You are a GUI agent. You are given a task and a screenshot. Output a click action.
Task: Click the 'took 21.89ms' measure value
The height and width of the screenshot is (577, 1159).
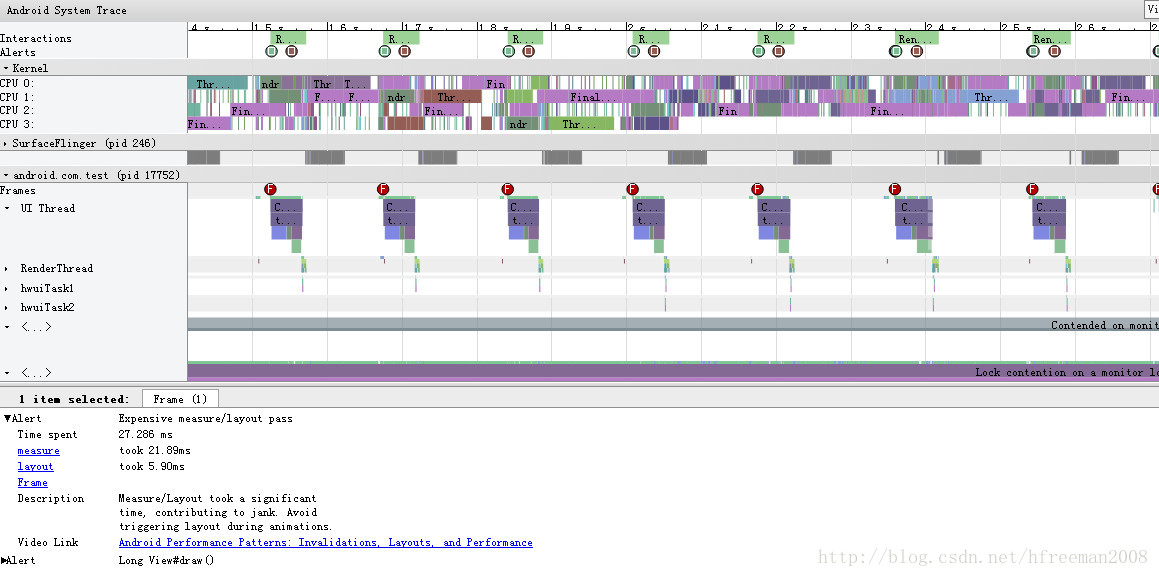[154, 451]
